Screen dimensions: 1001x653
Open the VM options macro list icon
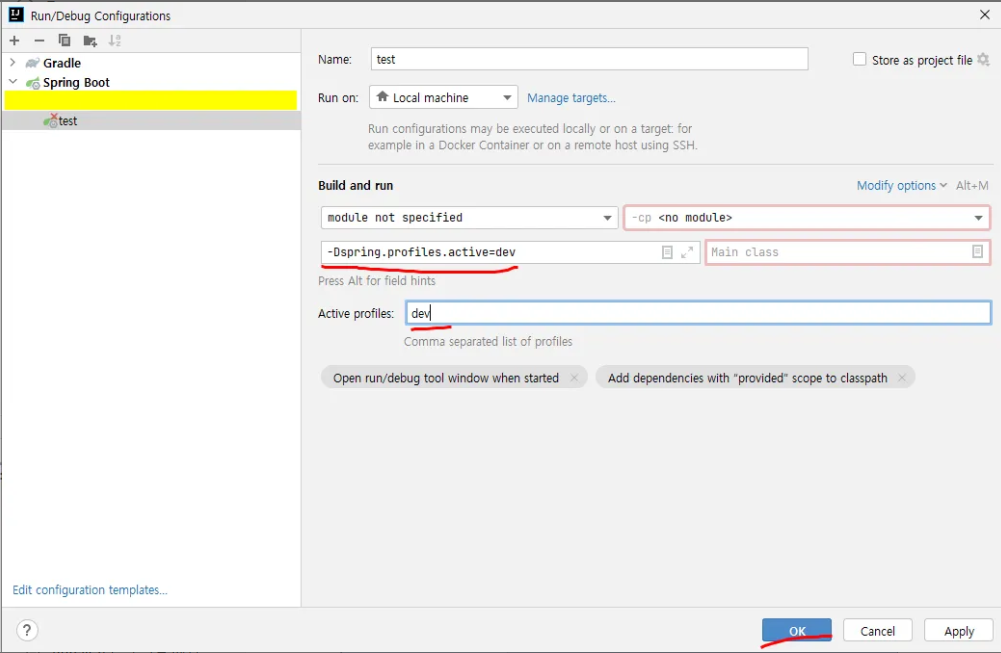[x=667, y=252]
